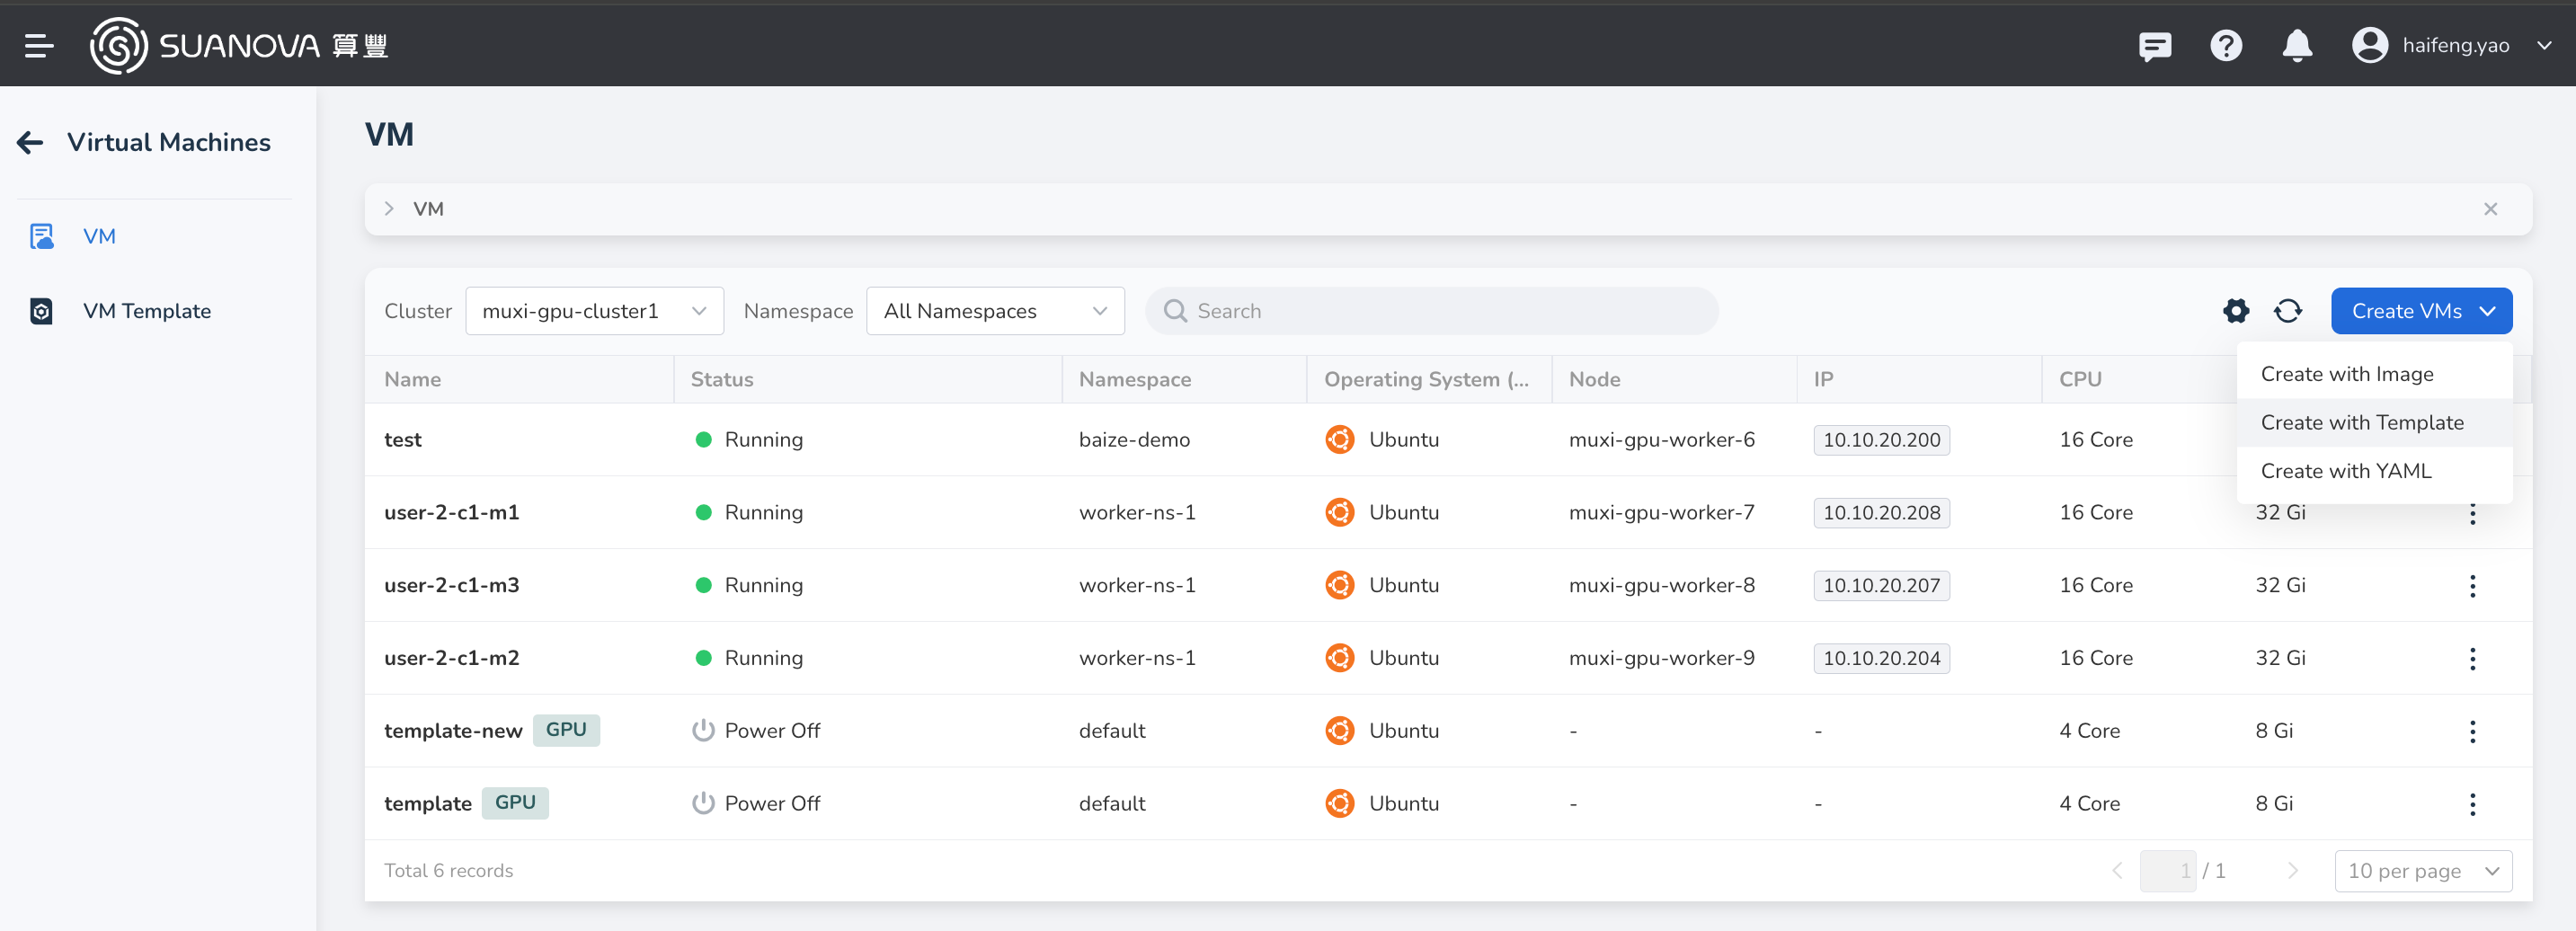This screenshot has height=931, width=2576.
Task: Click the Name column header
Action: click(413, 380)
